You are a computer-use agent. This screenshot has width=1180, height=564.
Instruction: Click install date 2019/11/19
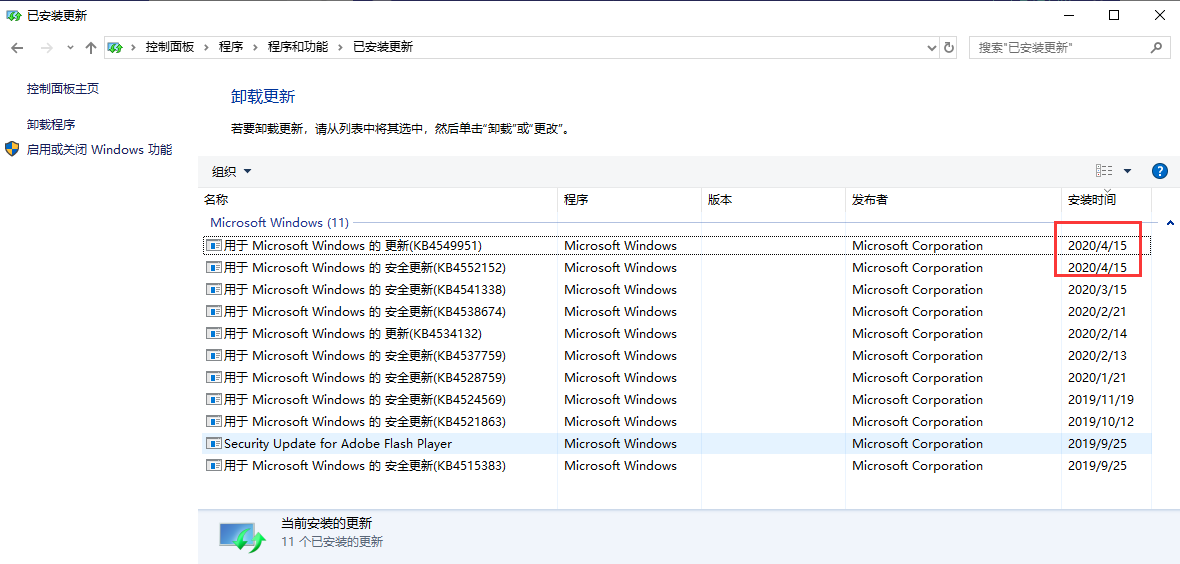[x=1101, y=400]
